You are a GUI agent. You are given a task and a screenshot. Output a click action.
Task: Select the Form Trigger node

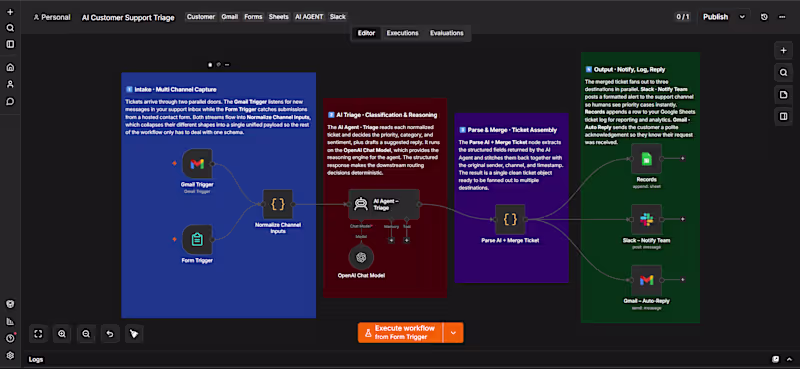pyautogui.click(x=197, y=239)
